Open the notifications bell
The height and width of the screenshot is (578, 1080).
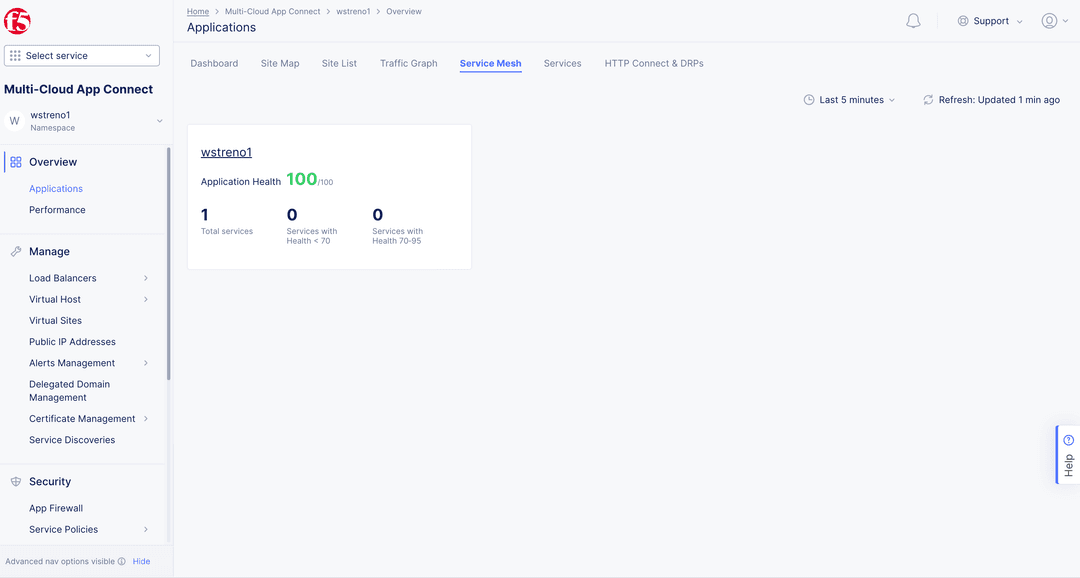(912, 19)
